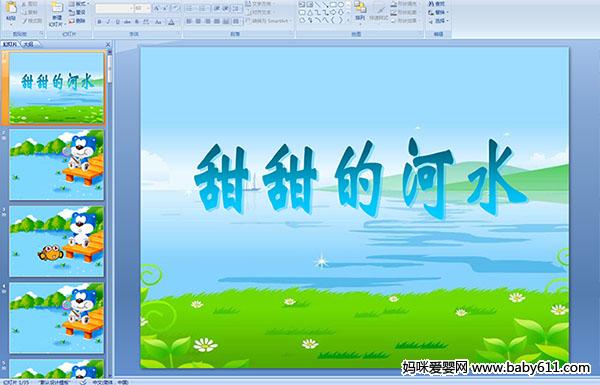
Task: Click the Increase Indent icon
Action: (226, 8)
